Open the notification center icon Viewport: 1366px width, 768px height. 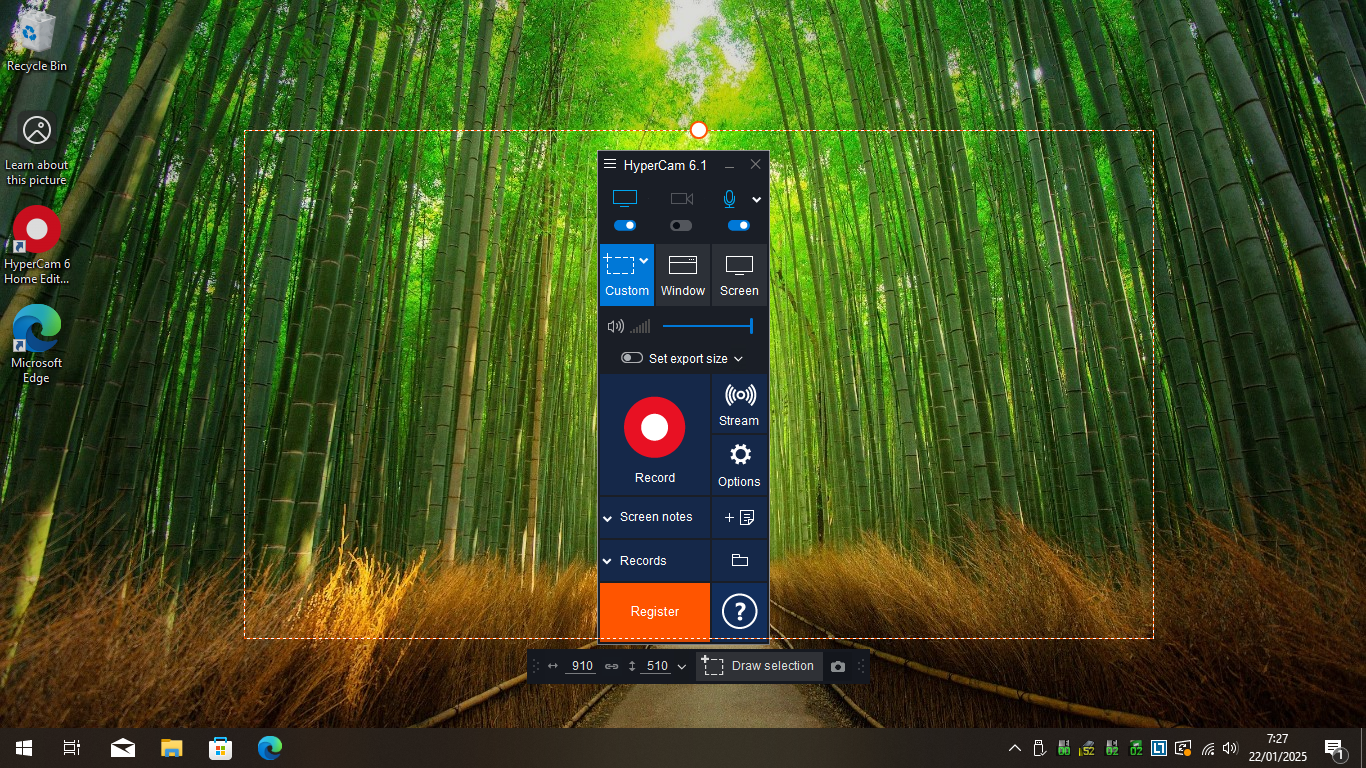pos(1335,748)
